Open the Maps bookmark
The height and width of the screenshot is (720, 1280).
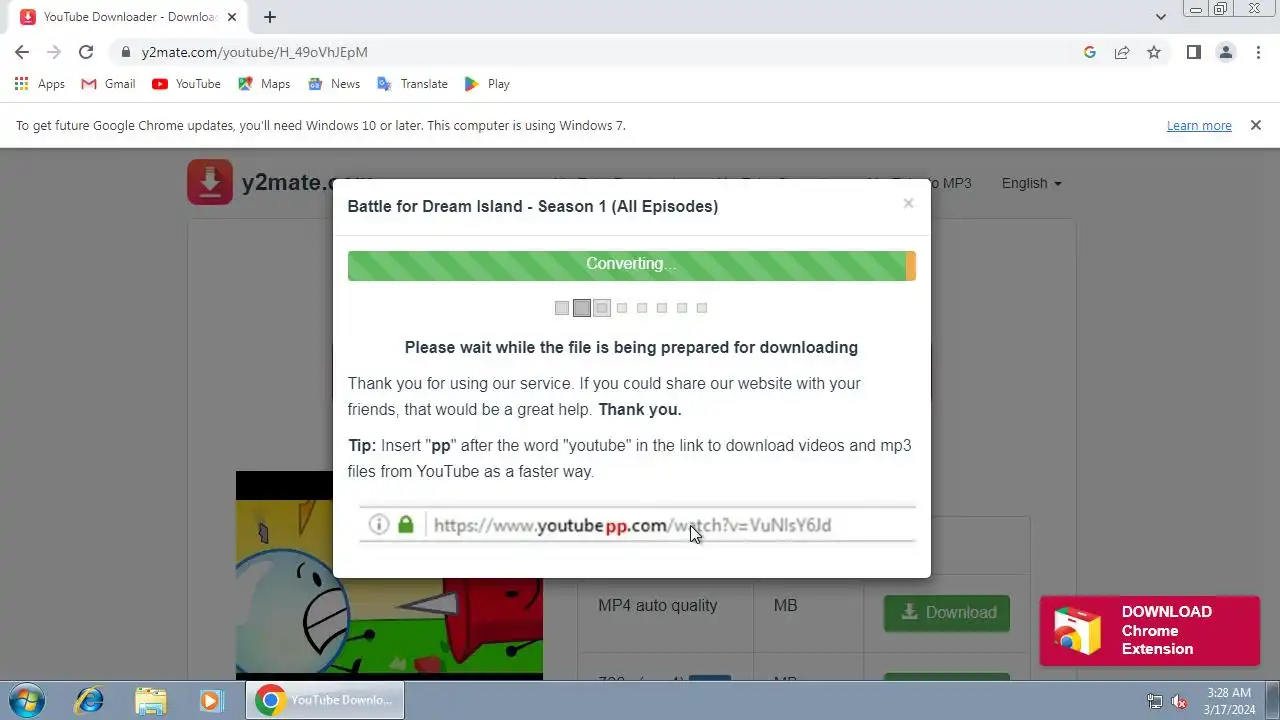pyautogui.click(x=264, y=84)
